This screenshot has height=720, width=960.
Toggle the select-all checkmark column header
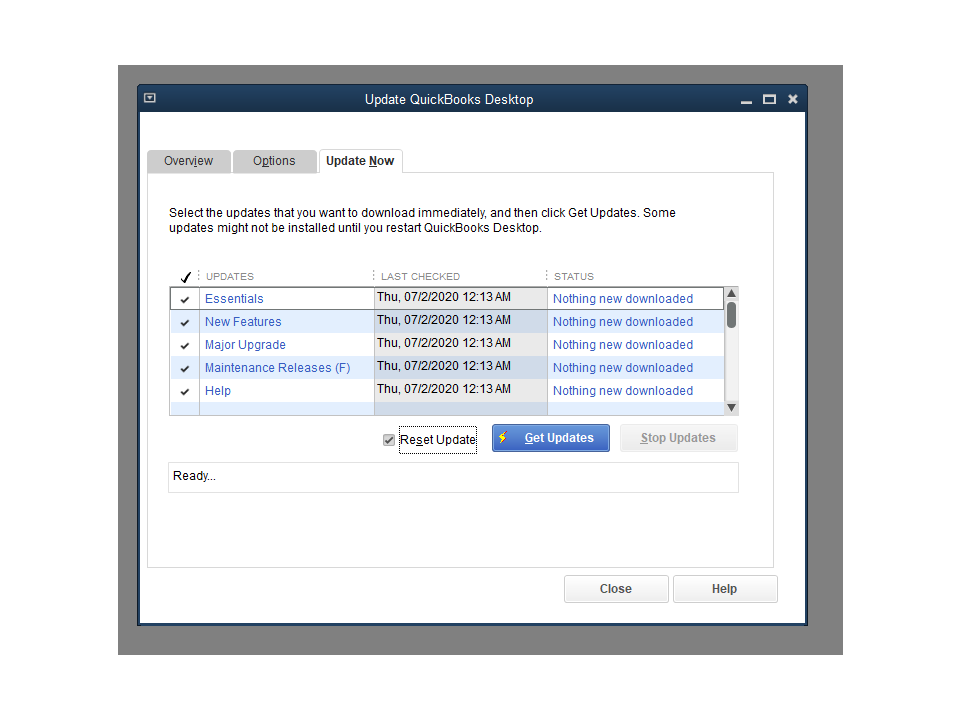coord(186,277)
